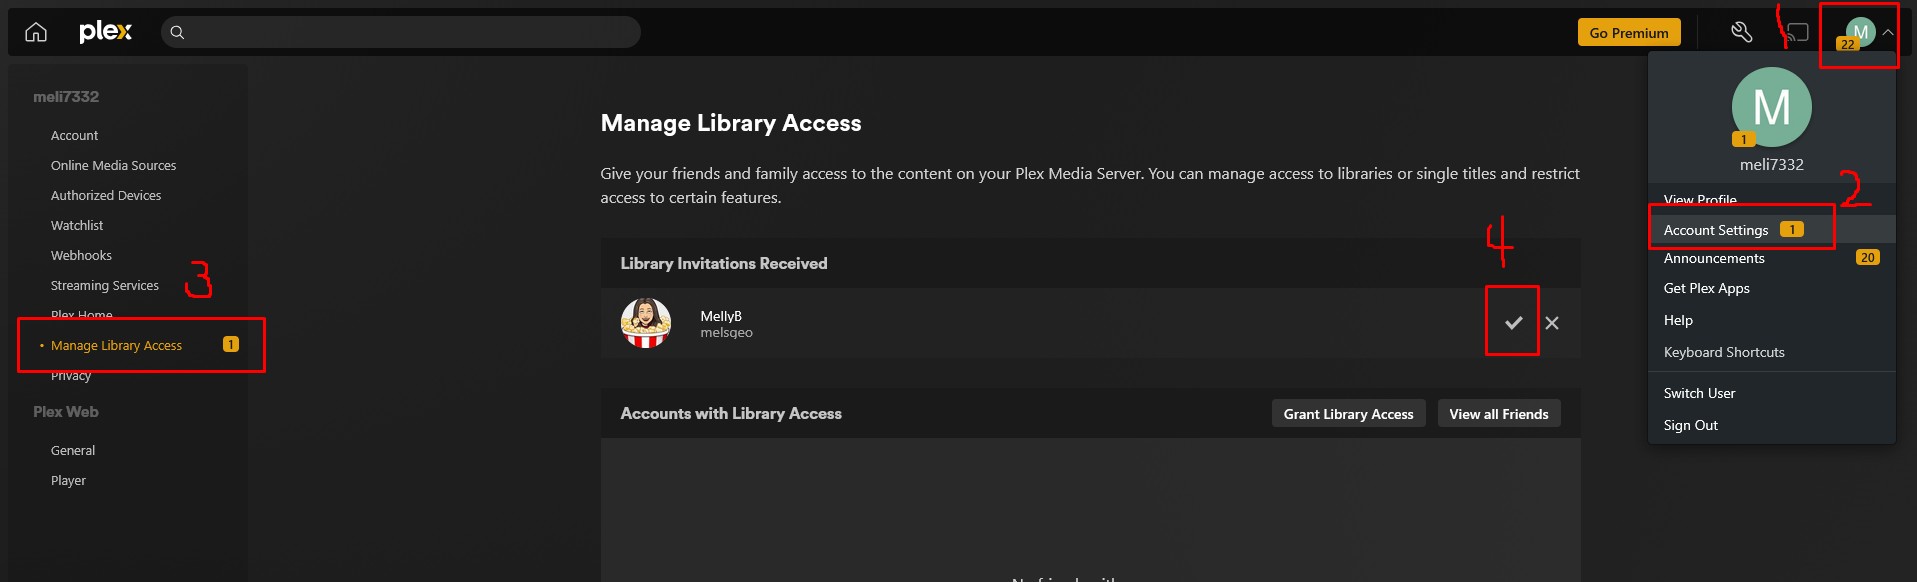Click the Accounts with Library Access heading

click(x=731, y=413)
